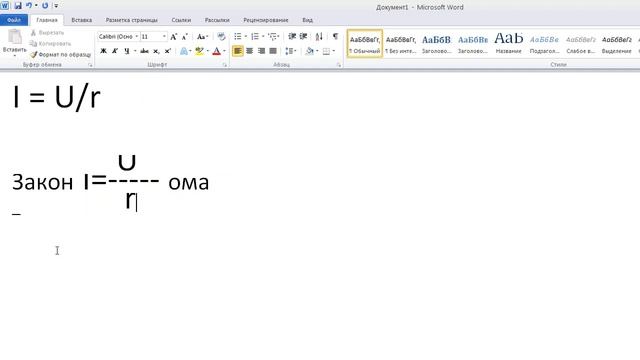
Task: Switch to Рассылки tab
Action: tap(217, 20)
